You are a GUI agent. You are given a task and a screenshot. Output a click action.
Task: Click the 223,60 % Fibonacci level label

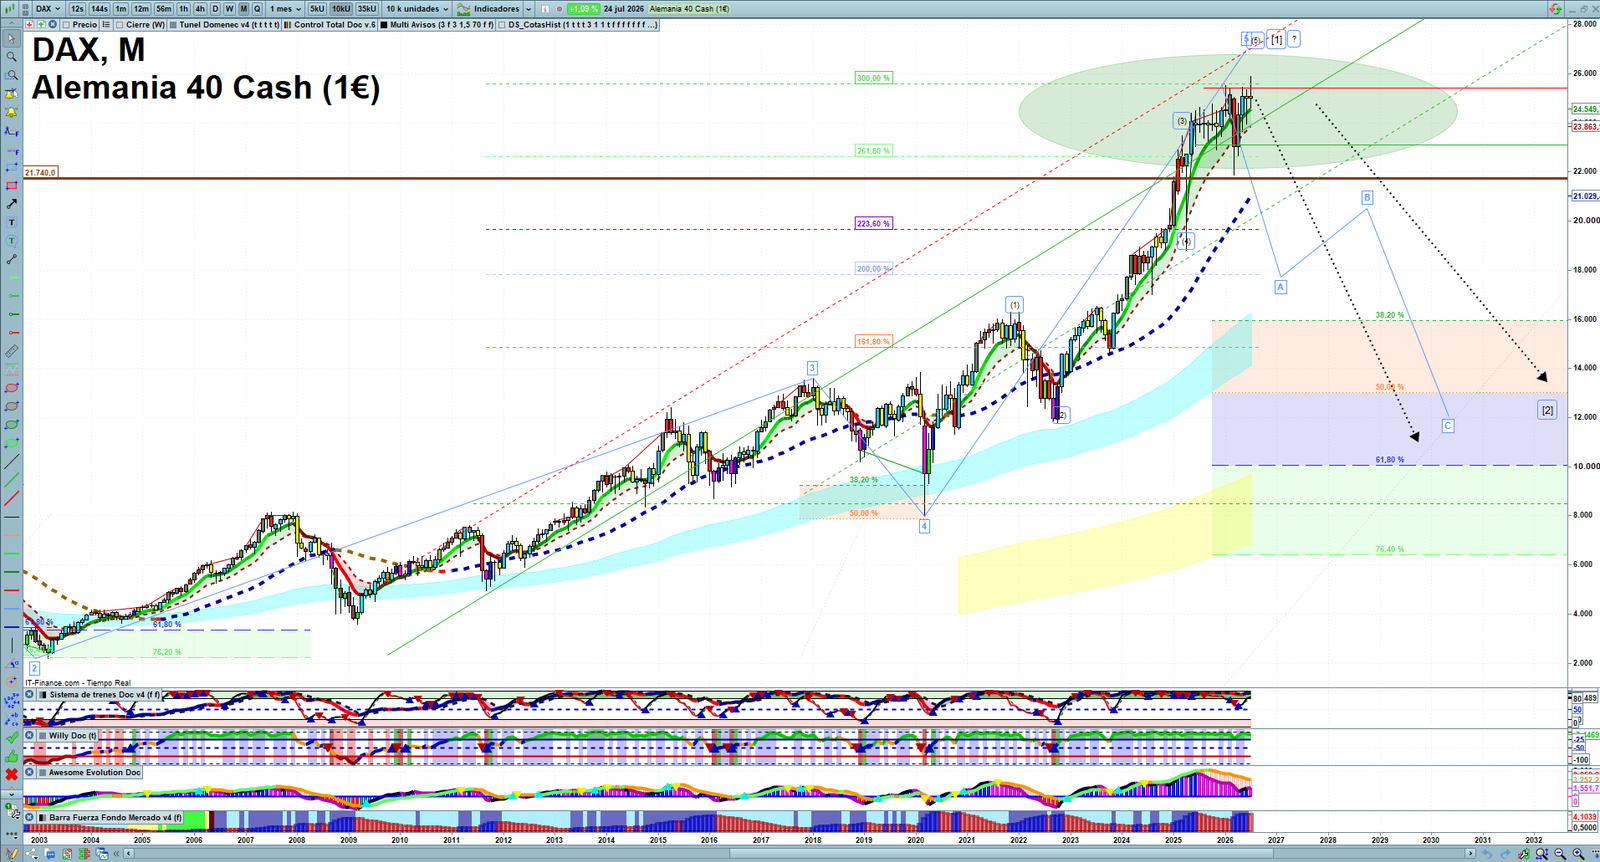pyautogui.click(x=873, y=224)
